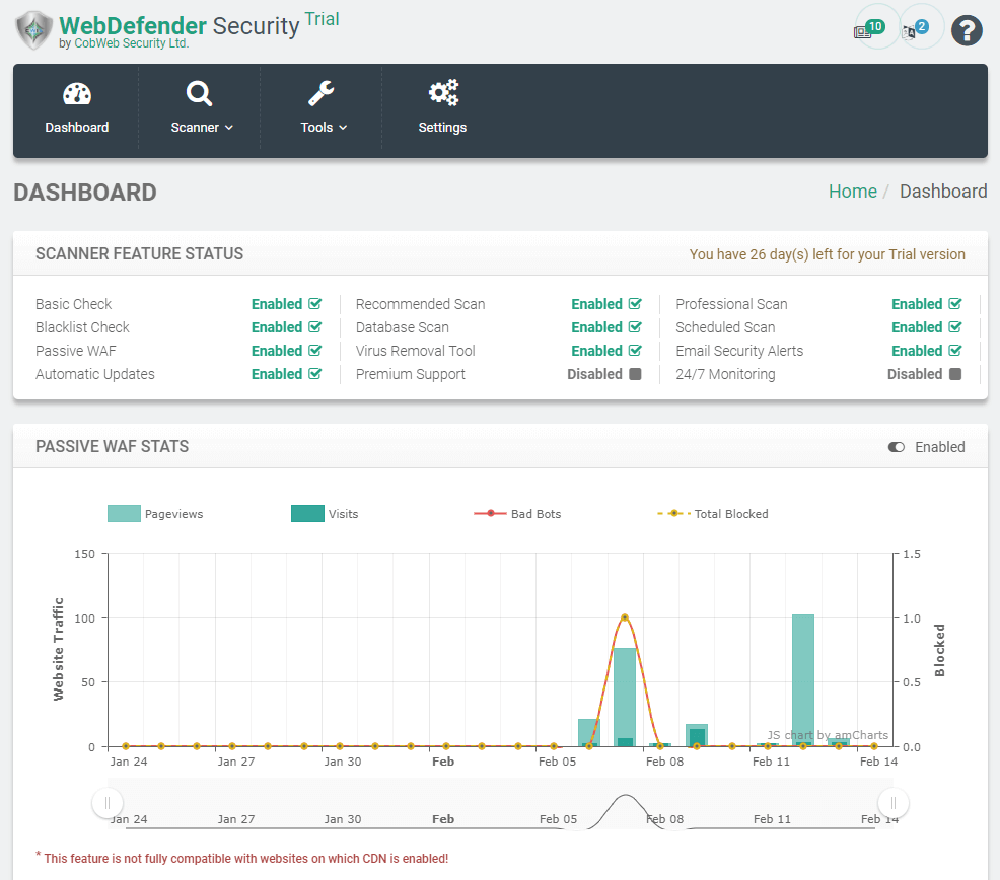The height and width of the screenshot is (880, 1000).
Task: Toggle the Total Blocked legend marker
Action: click(x=674, y=513)
